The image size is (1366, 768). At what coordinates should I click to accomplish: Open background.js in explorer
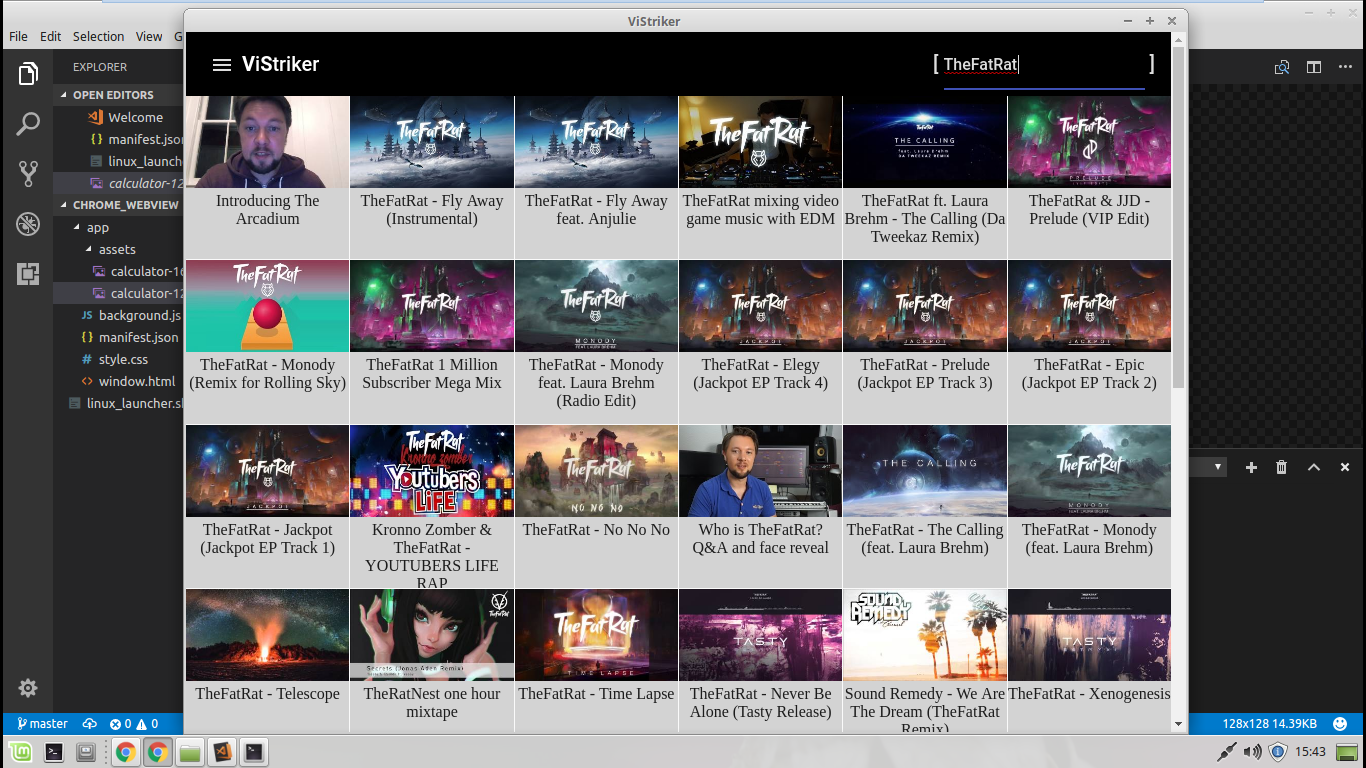coord(118,315)
